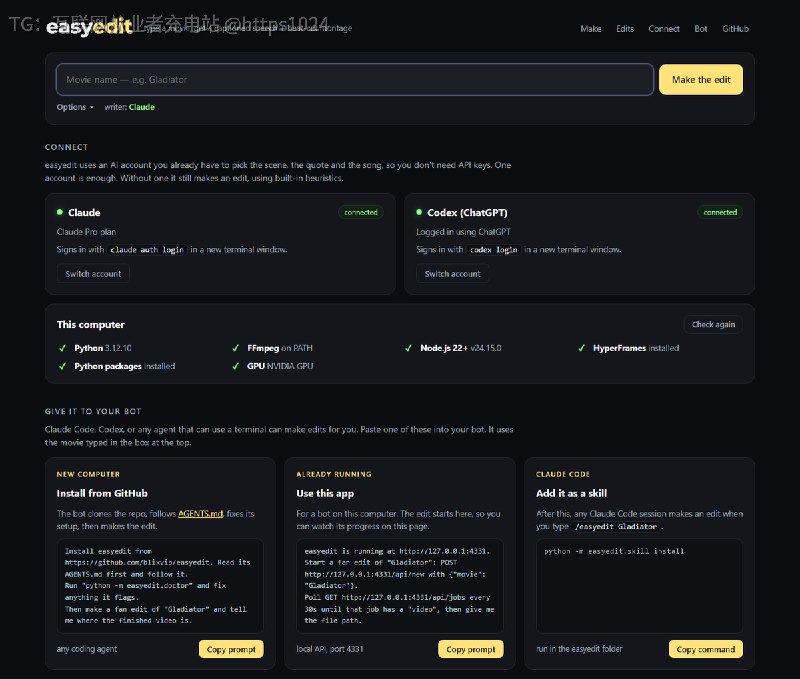Click the Codex green status dot
Image resolution: width=800 pixels, height=679 pixels.
[x=419, y=212]
